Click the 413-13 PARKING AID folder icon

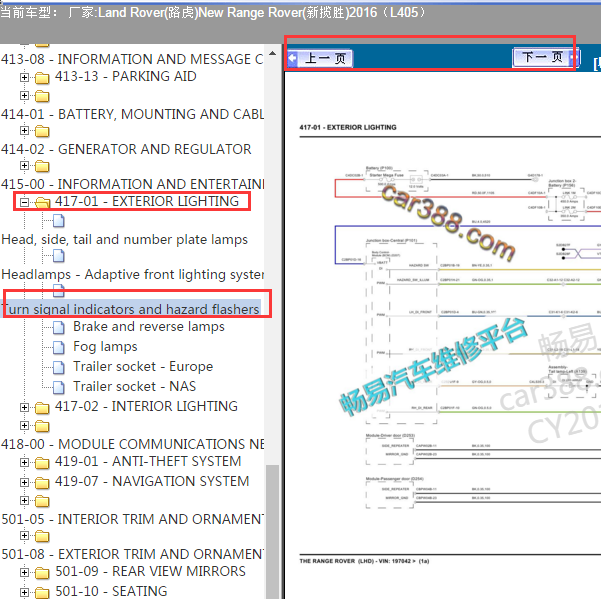point(42,78)
